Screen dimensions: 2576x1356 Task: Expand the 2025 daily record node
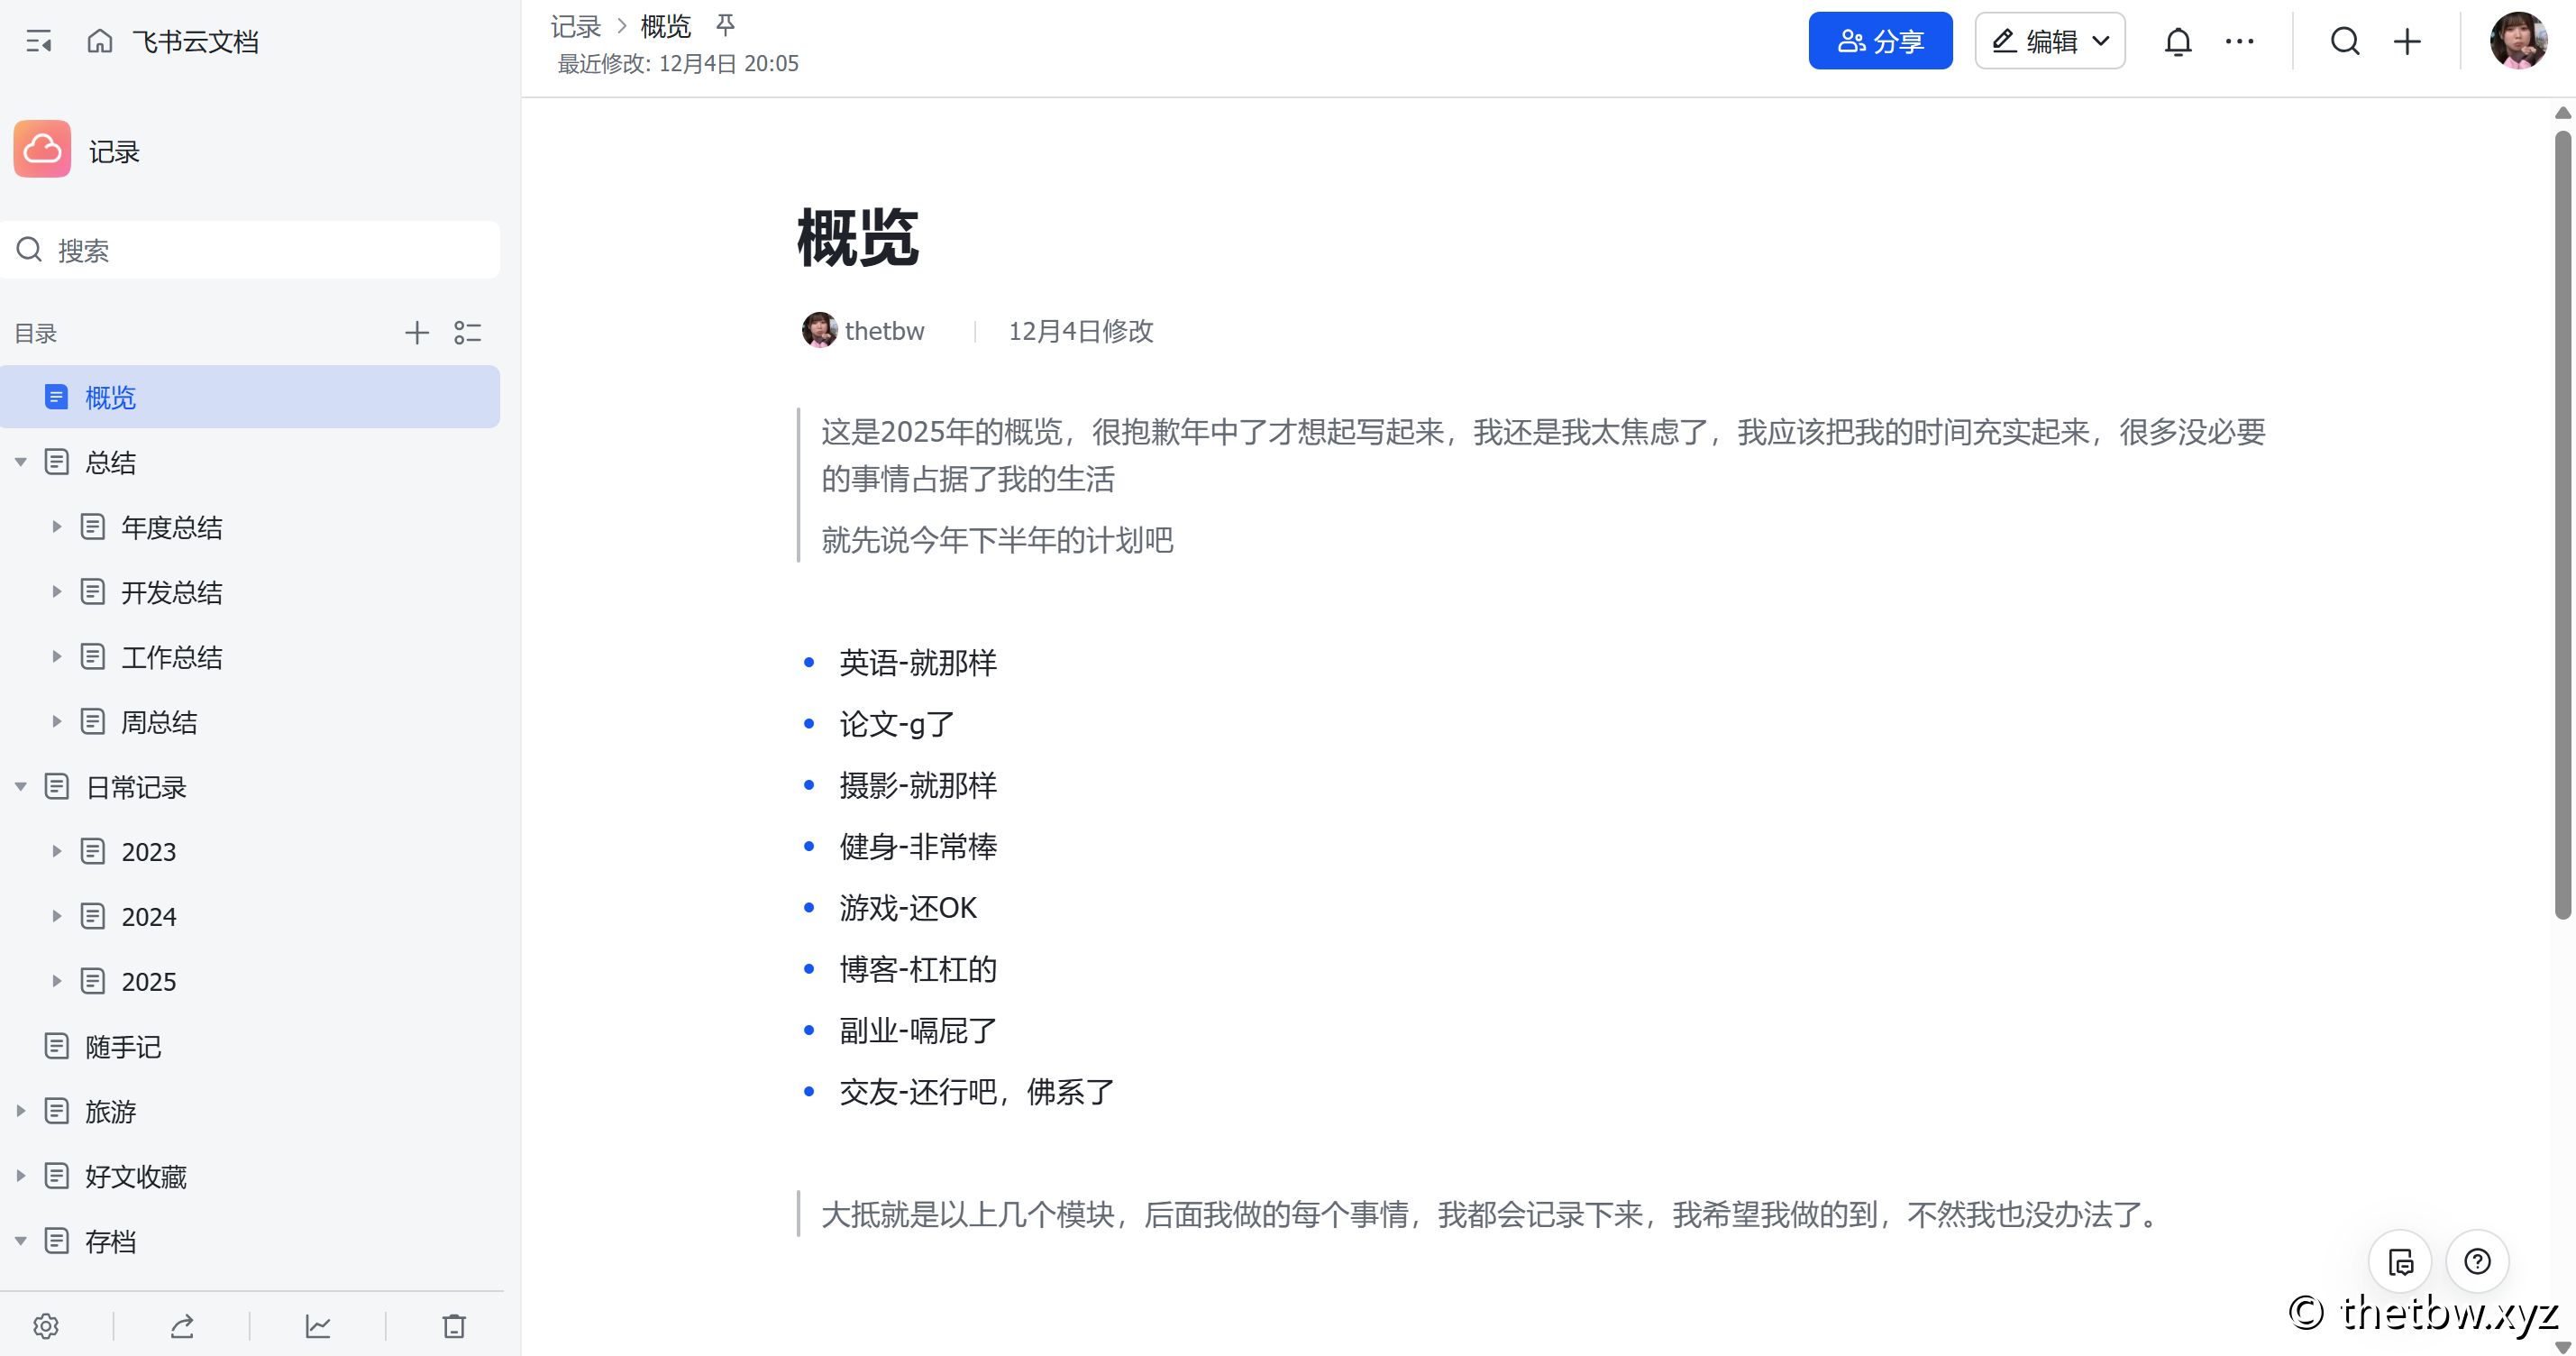click(57, 981)
